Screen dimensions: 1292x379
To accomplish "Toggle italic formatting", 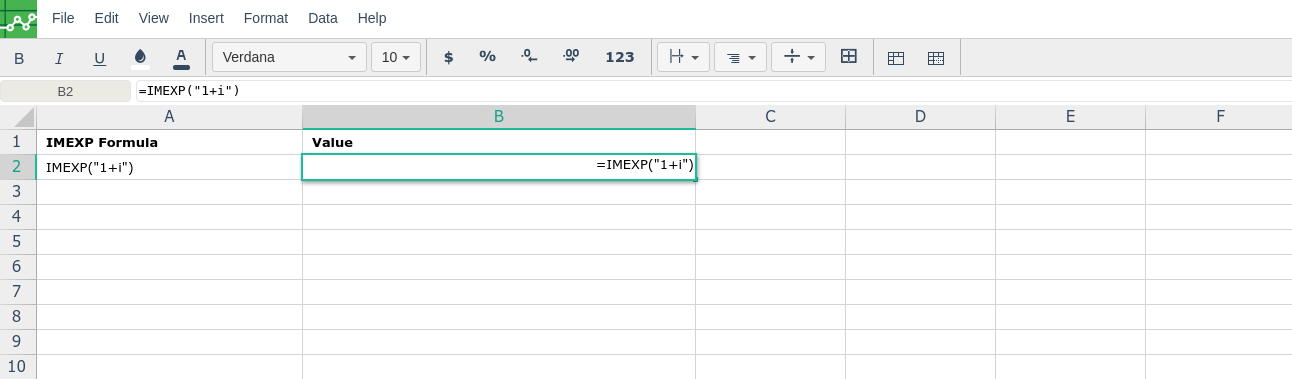I will (59, 58).
